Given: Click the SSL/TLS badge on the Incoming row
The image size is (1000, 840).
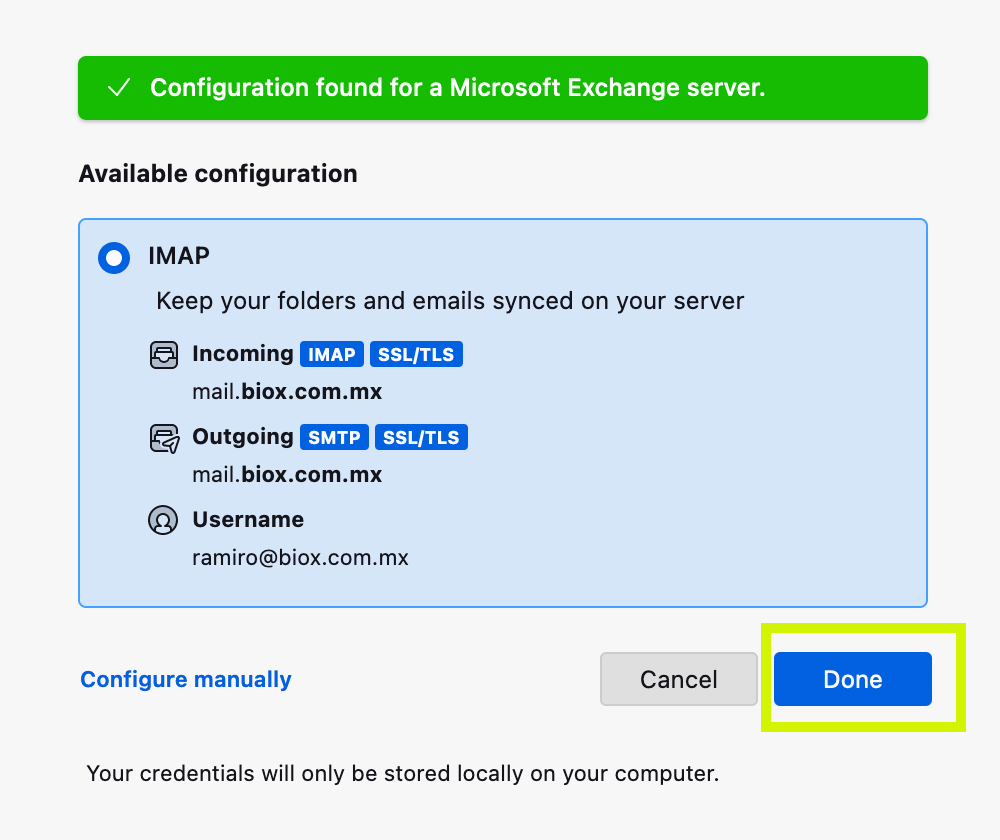Looking at the screenshot, I should pyautogui.click(x=417, y=354).
